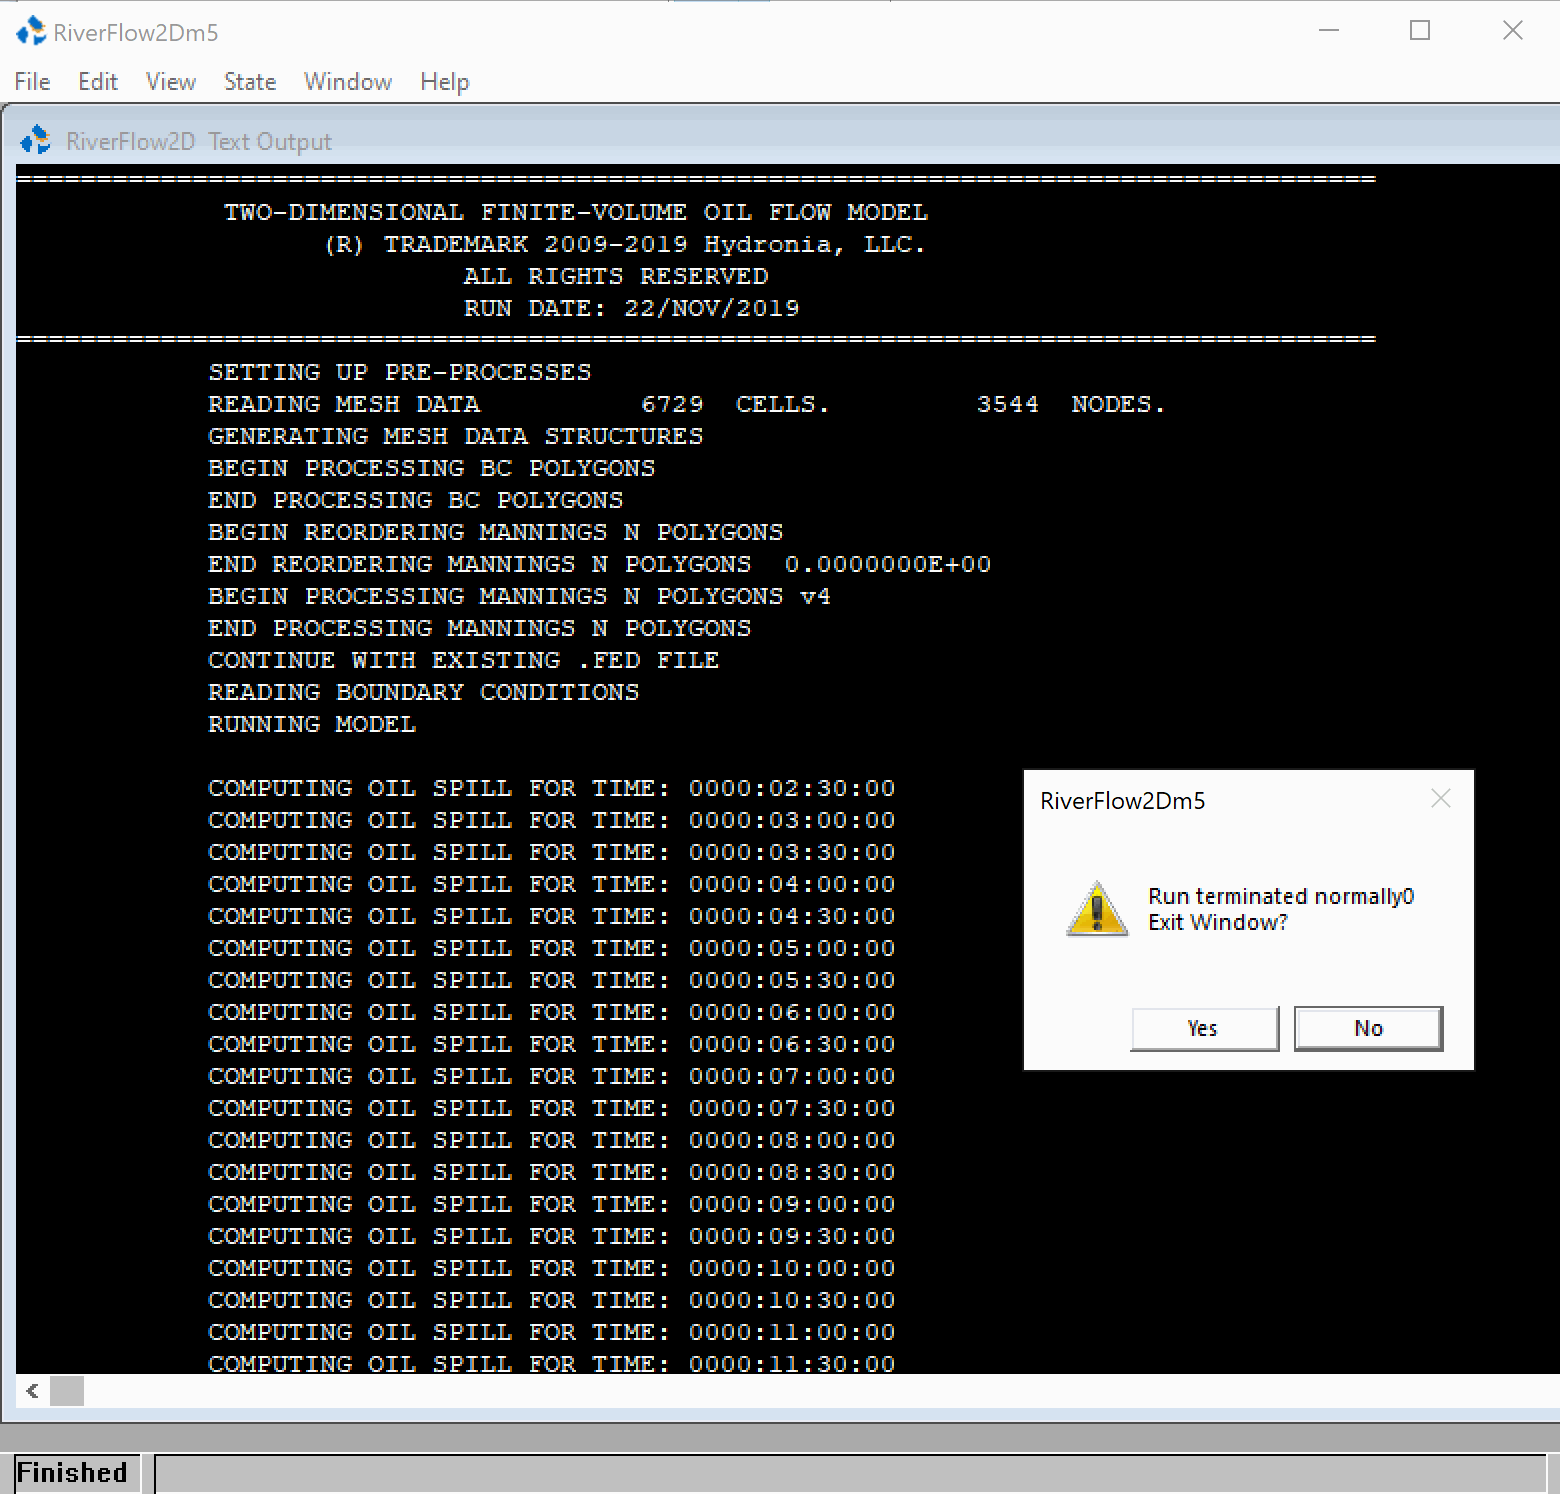The width and height of the screenshot is (1560, 1494).
Task: Close the RiverFlow2Dm5 dialog with X
Action: tap(1441, 798)
